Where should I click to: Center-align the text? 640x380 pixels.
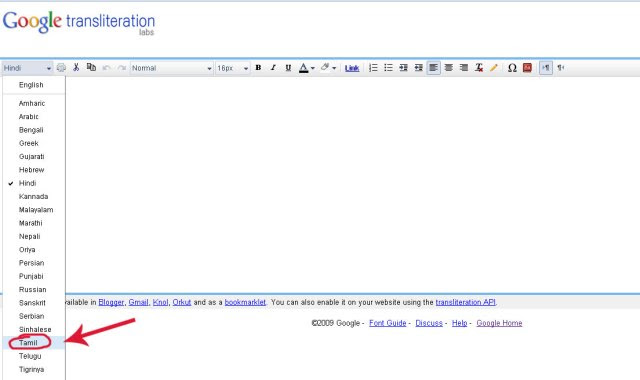coord(449,68)
